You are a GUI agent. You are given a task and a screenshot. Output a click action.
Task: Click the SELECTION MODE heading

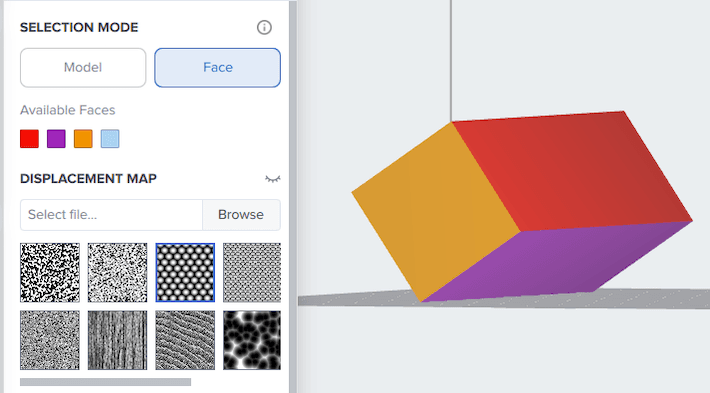pos(79,28)
